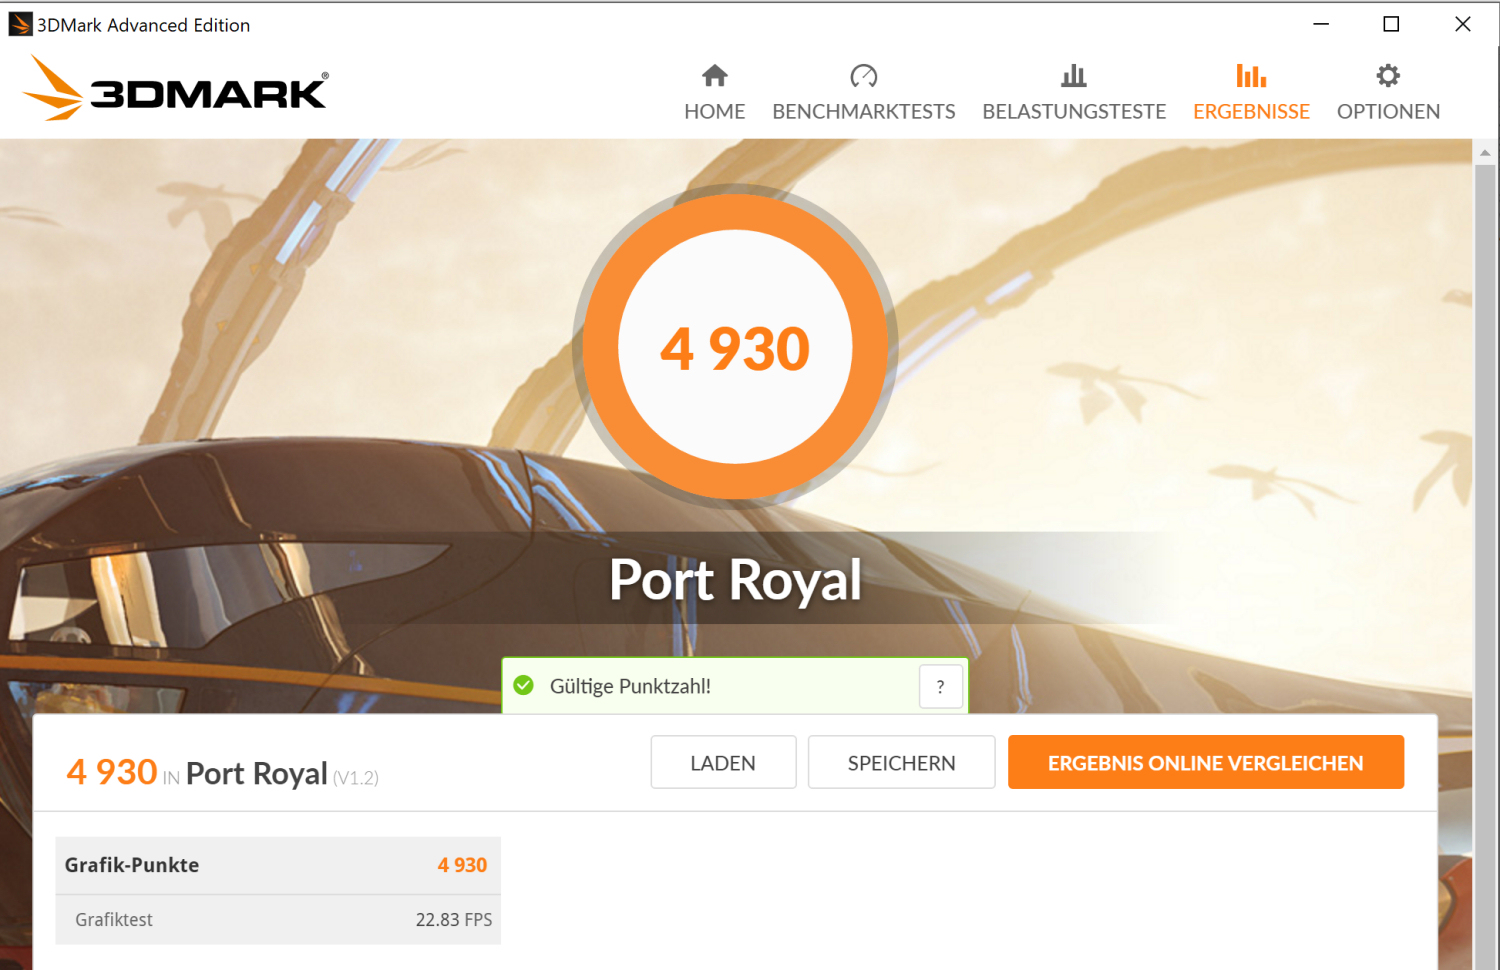Click the Belastungsteste bar chart icon
Viewport: 1500px width, 970px height.
point(1074,75)
